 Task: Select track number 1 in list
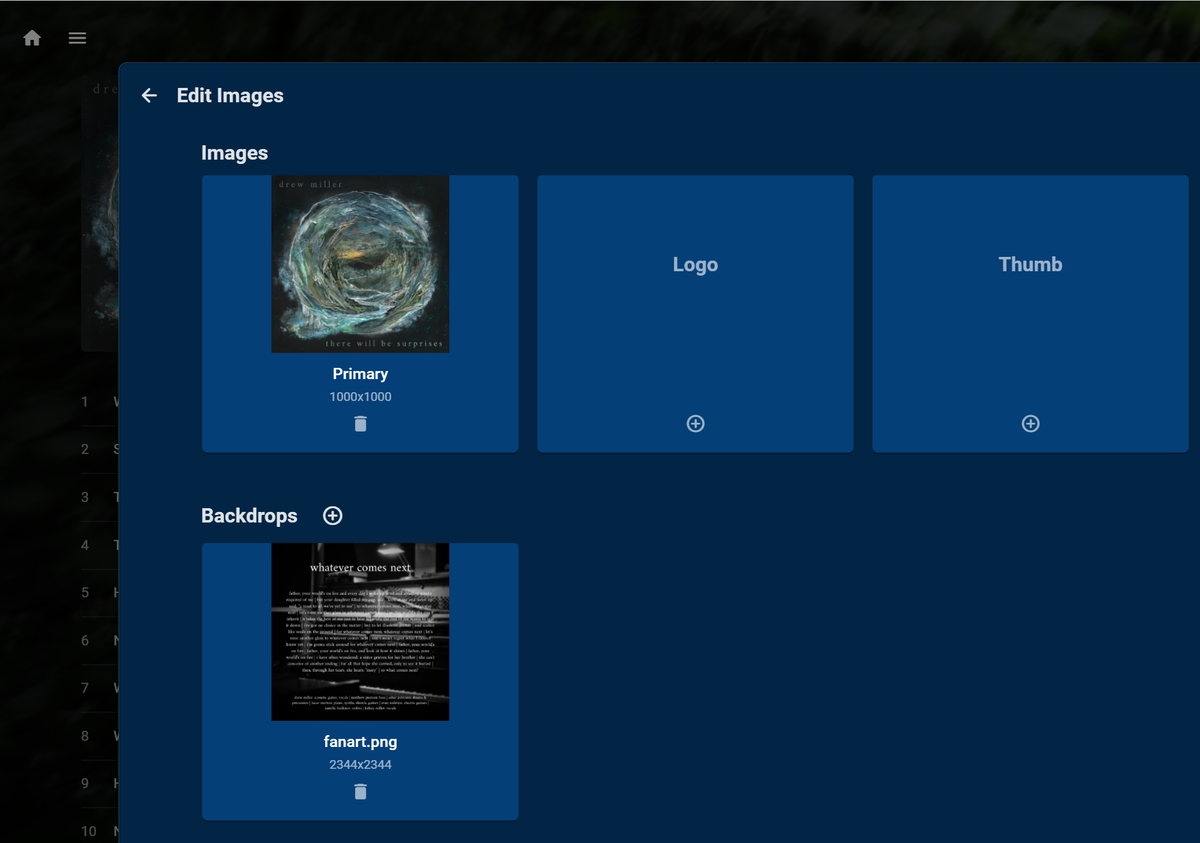[85, 402]
